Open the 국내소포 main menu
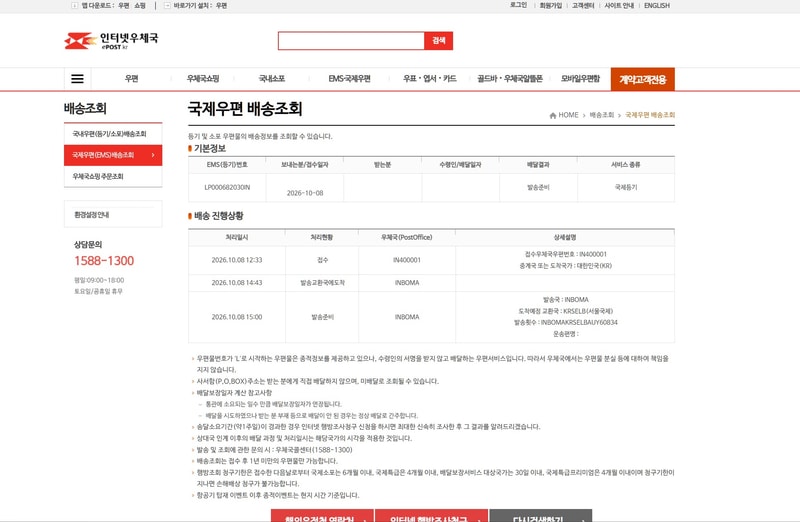 click(x=271, y=79)
